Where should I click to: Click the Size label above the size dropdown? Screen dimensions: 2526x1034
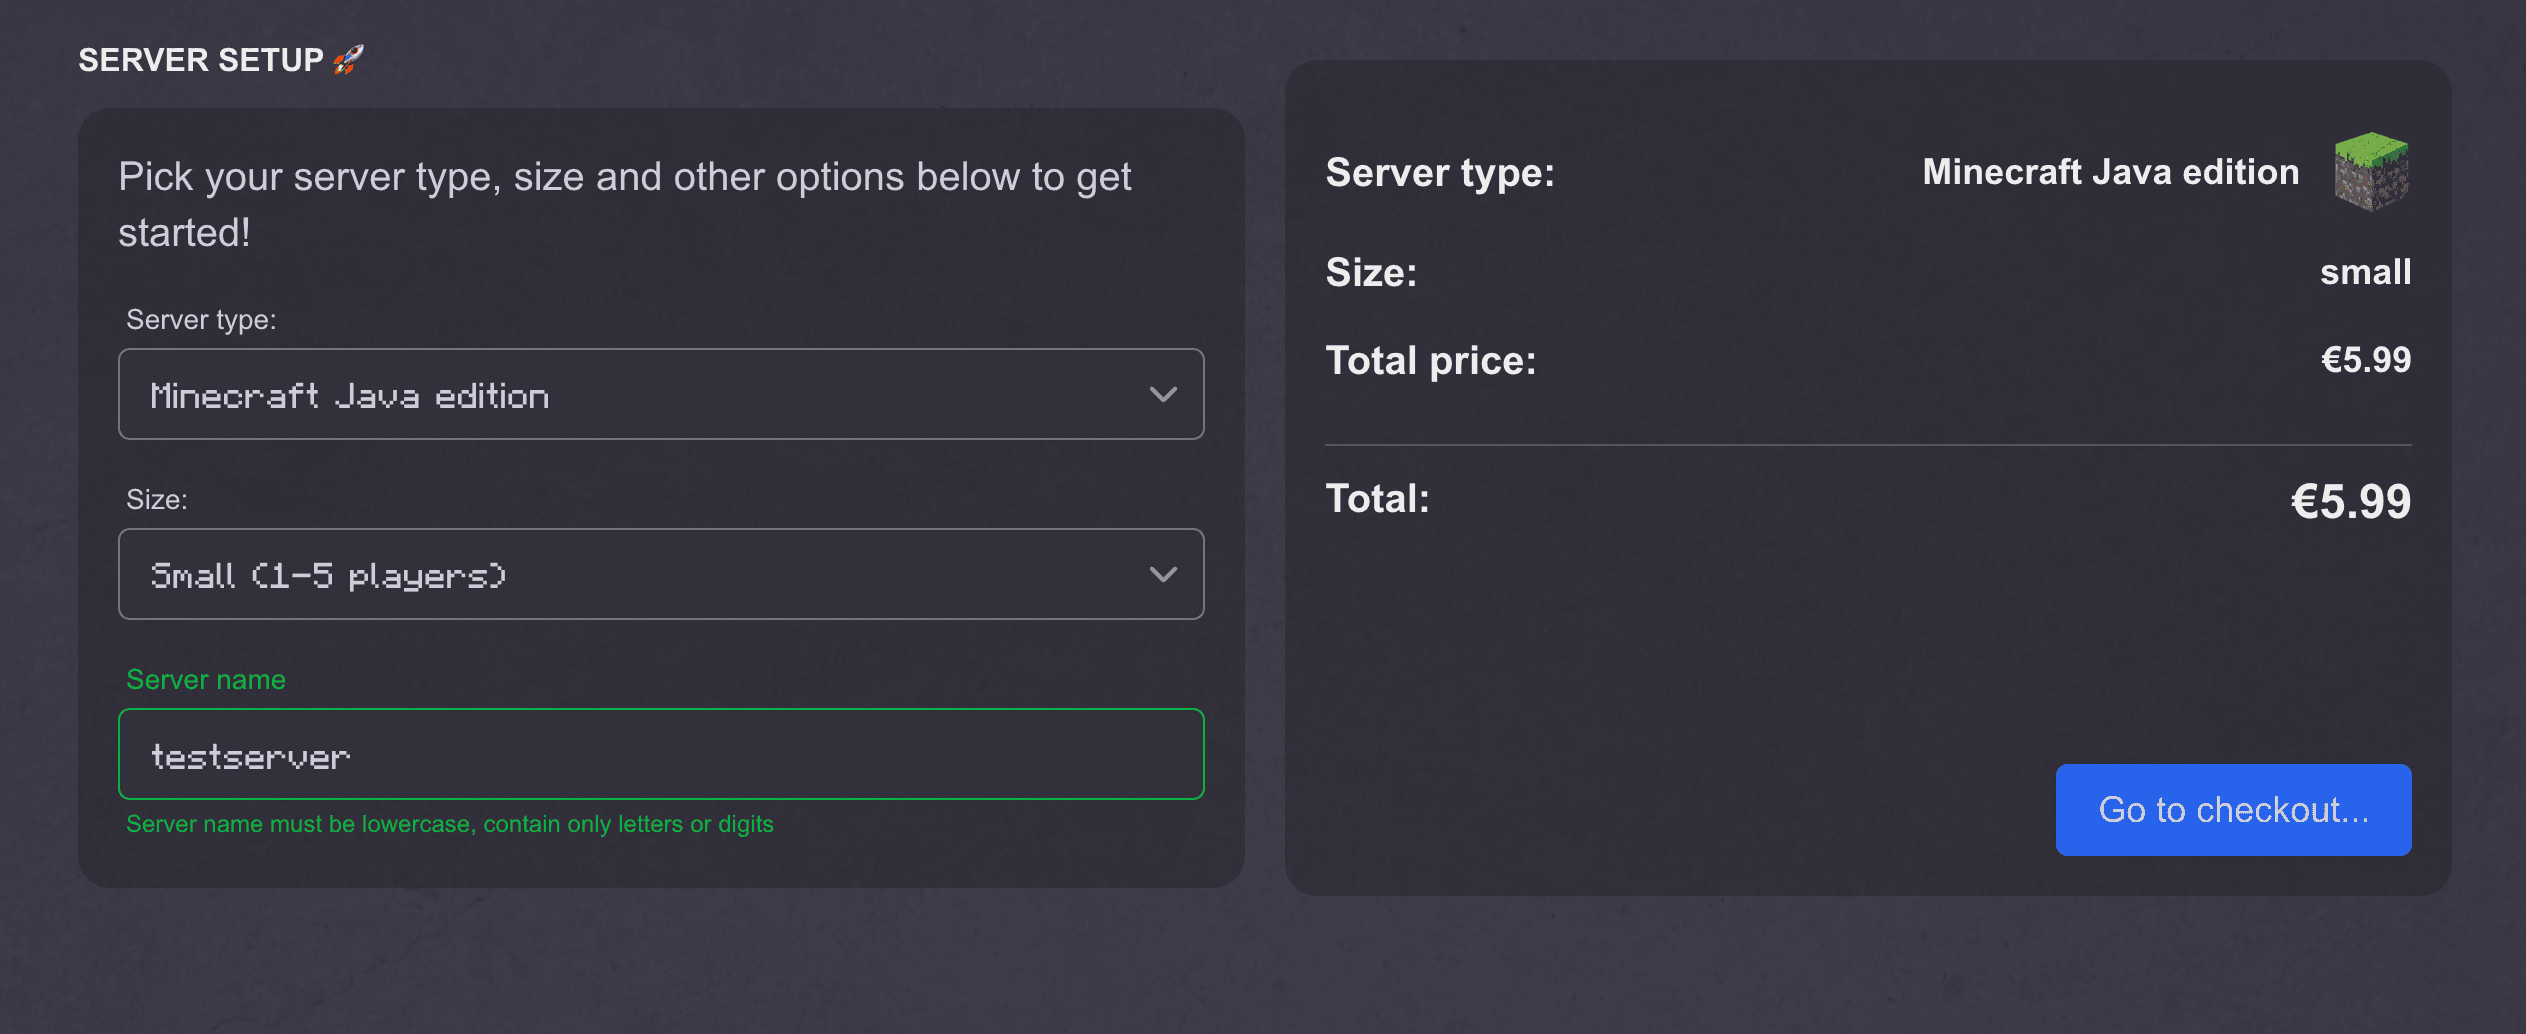pyautogui.click(x=157, y=500)
